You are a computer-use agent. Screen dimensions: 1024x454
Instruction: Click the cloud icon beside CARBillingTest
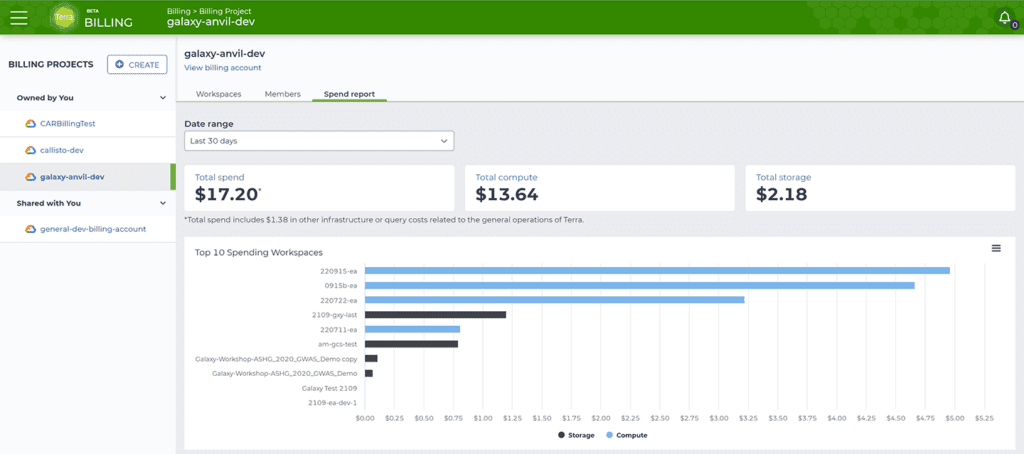pos(30,123)
